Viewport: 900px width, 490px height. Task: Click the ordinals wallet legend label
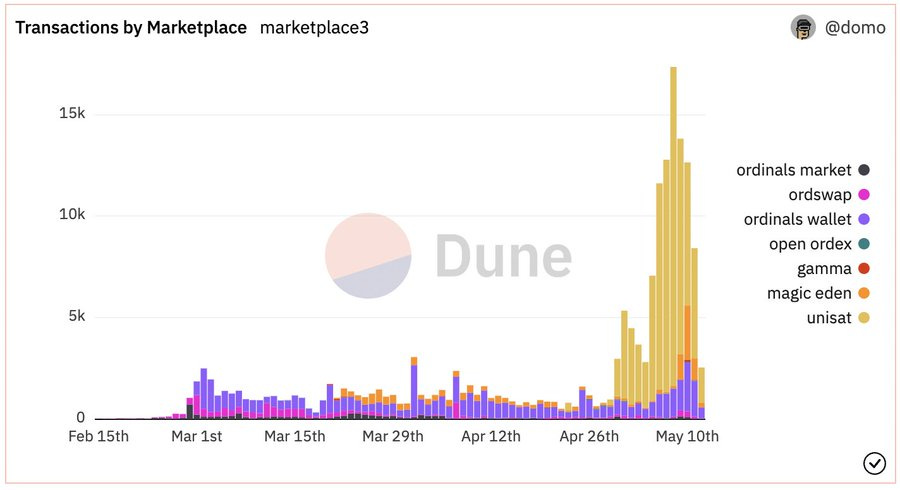click(x=797, y=219)
